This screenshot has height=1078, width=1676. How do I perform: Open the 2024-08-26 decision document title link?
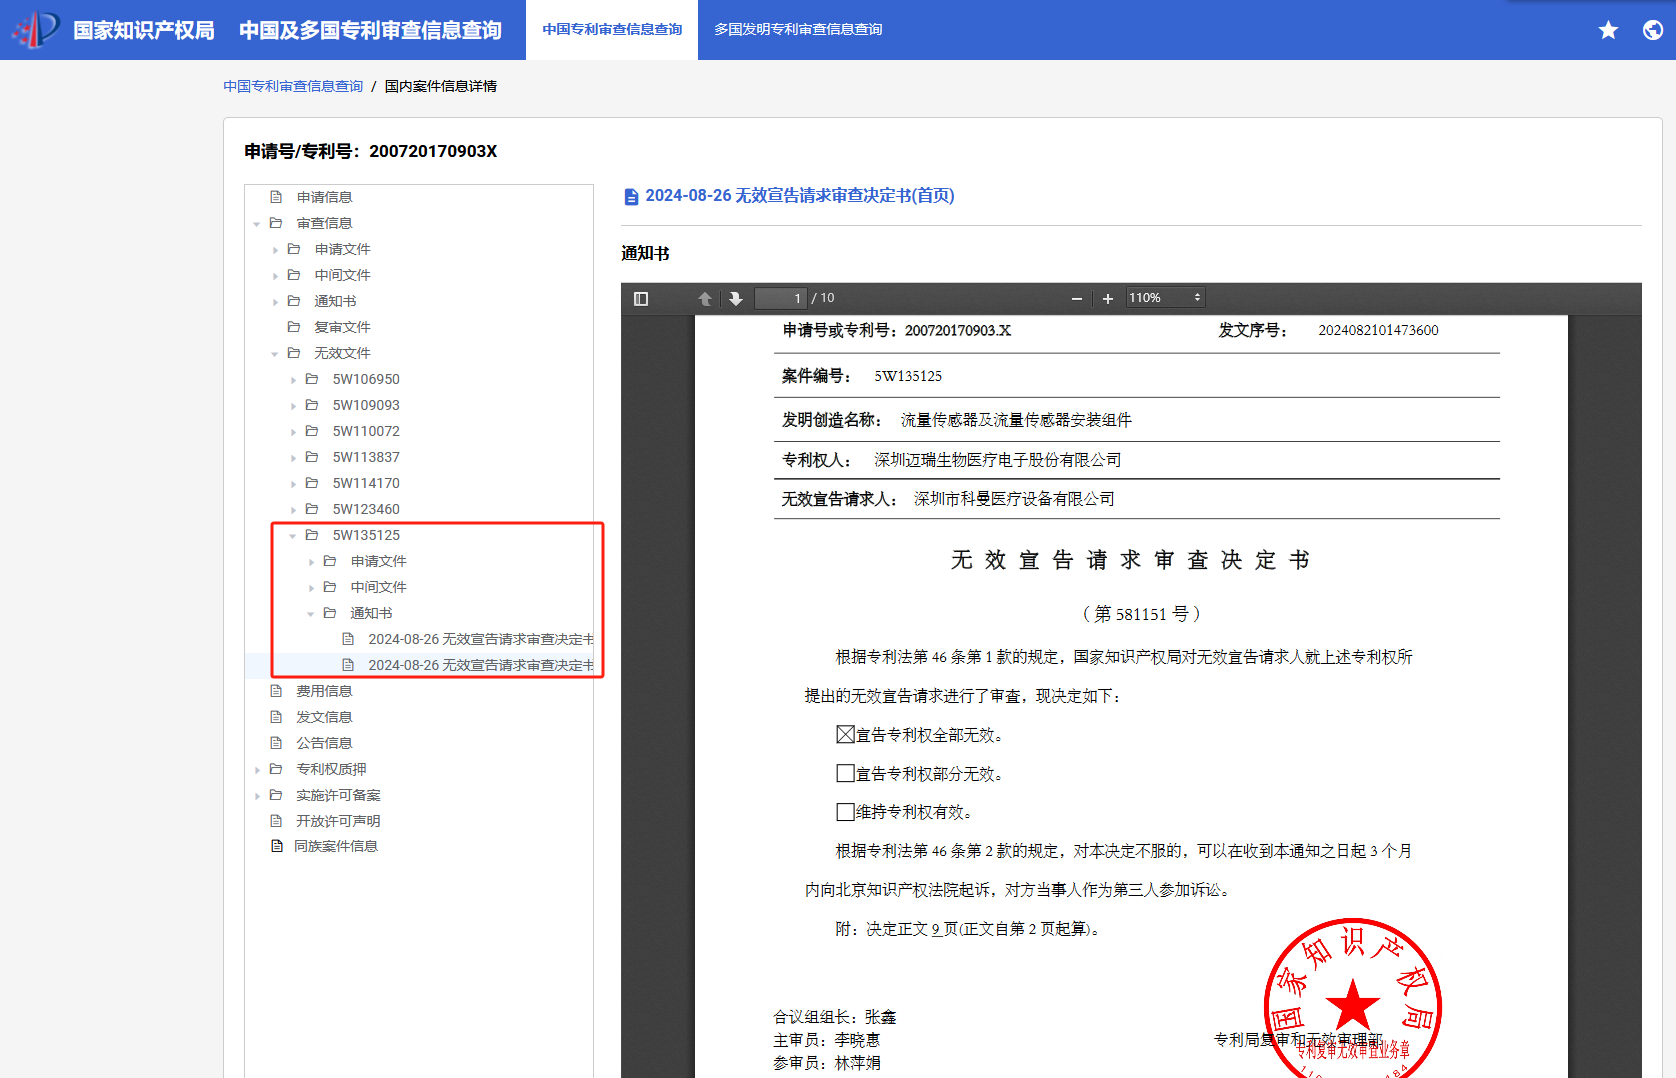[x=799, y=196]
